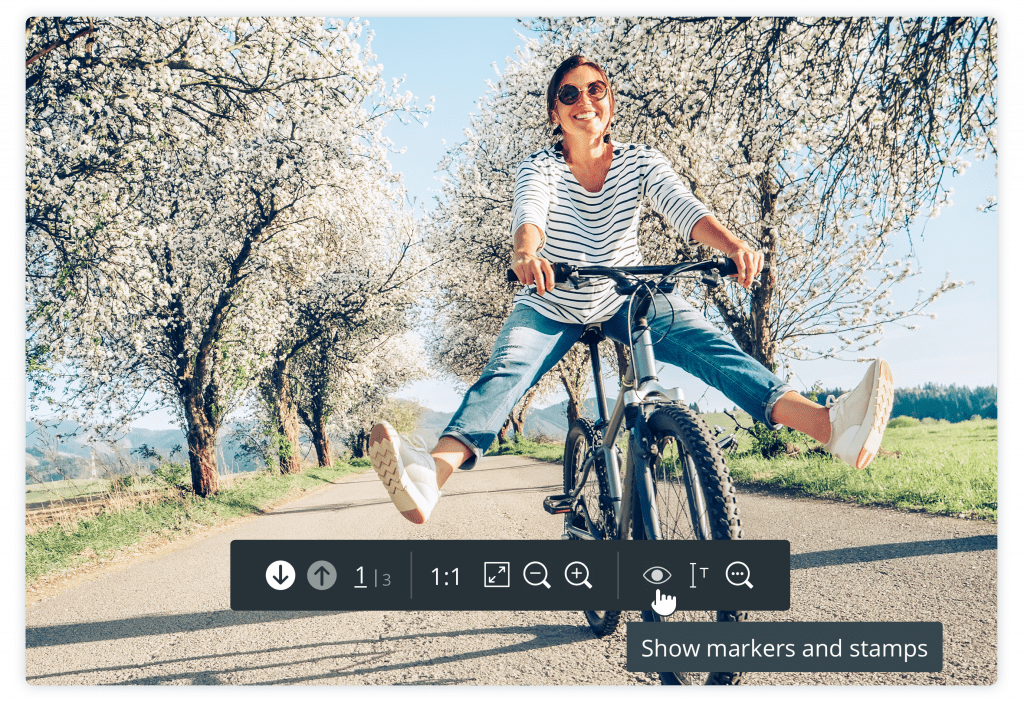Zoom out with minus magnifier
The image size is (1024, 701).
537,576
